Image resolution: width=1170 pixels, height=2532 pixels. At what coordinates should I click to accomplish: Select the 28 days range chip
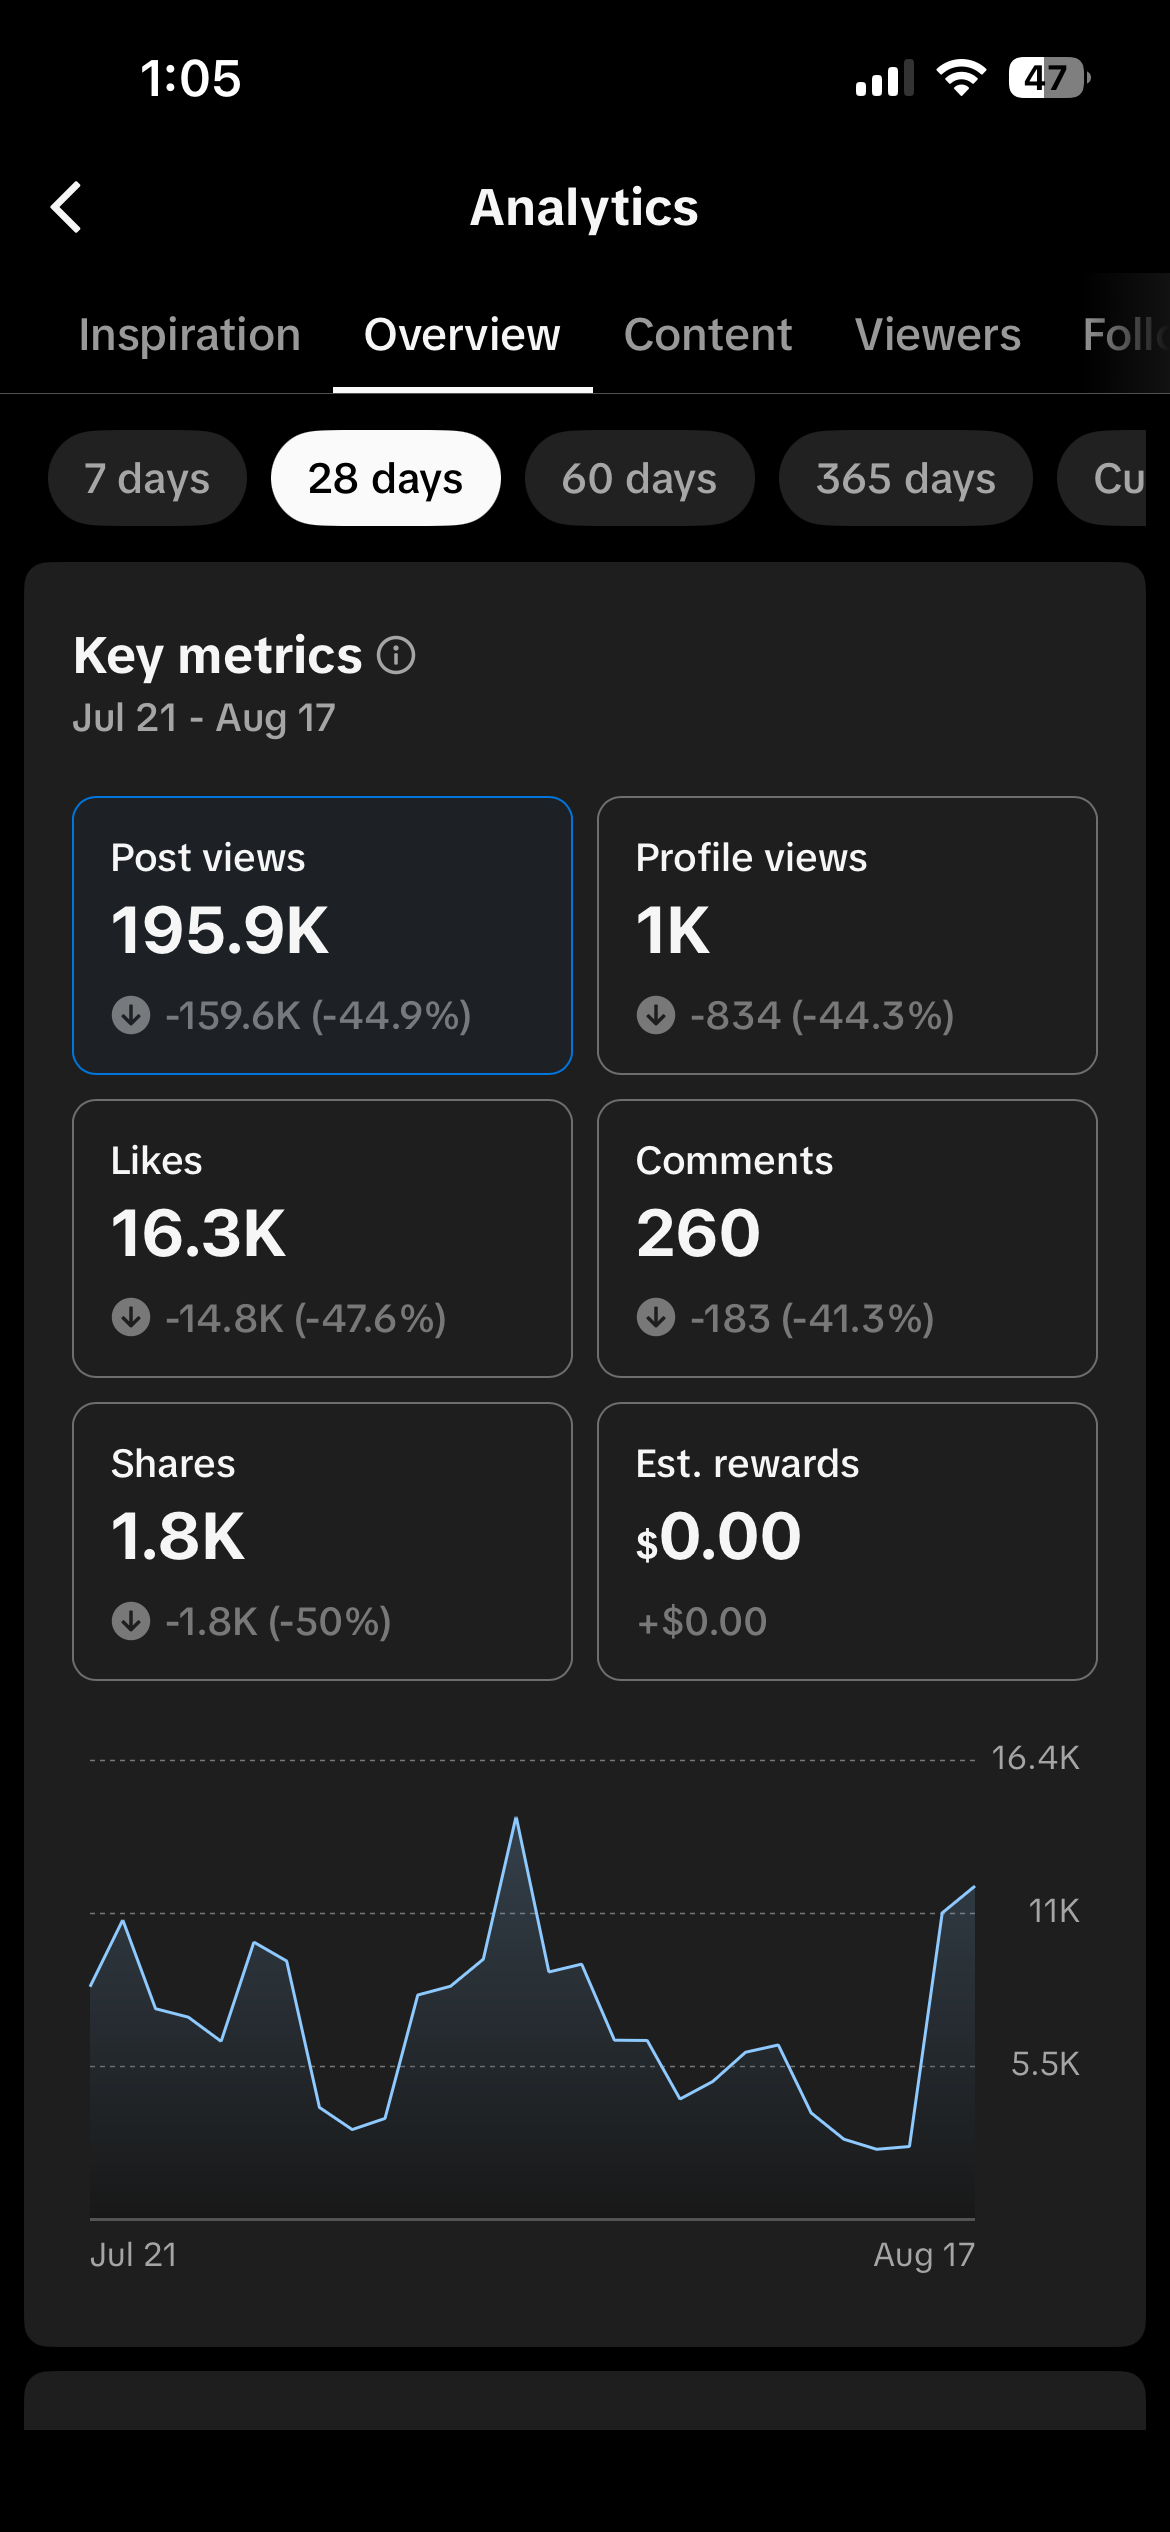(385, 478)
